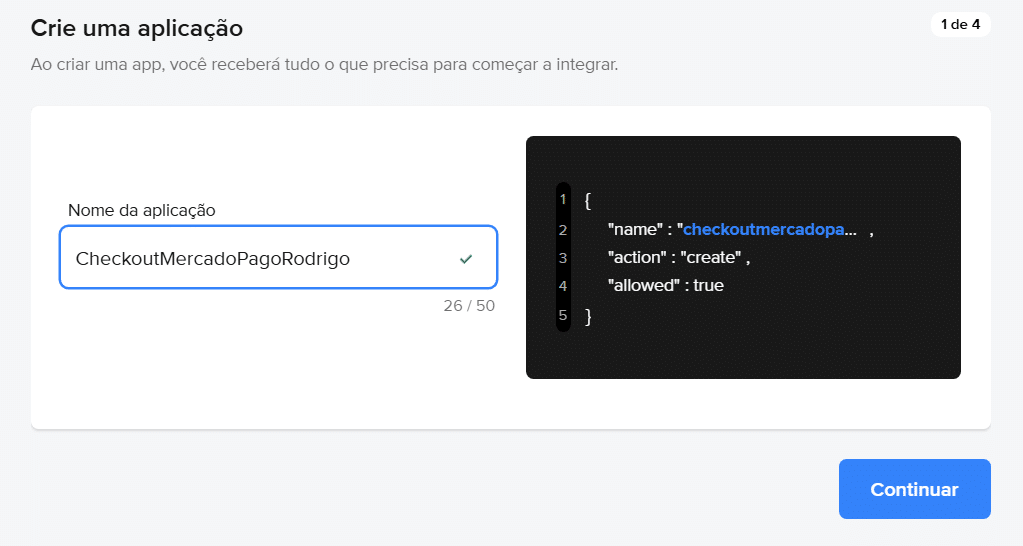Click line number 1 in code preview
This screenshot has height=546, width=1023.
point(563,200)
